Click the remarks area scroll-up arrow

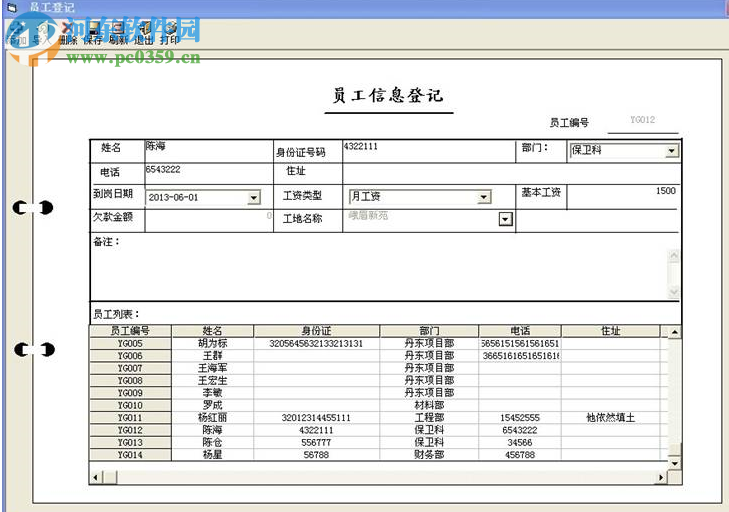(x=673, y=256)
